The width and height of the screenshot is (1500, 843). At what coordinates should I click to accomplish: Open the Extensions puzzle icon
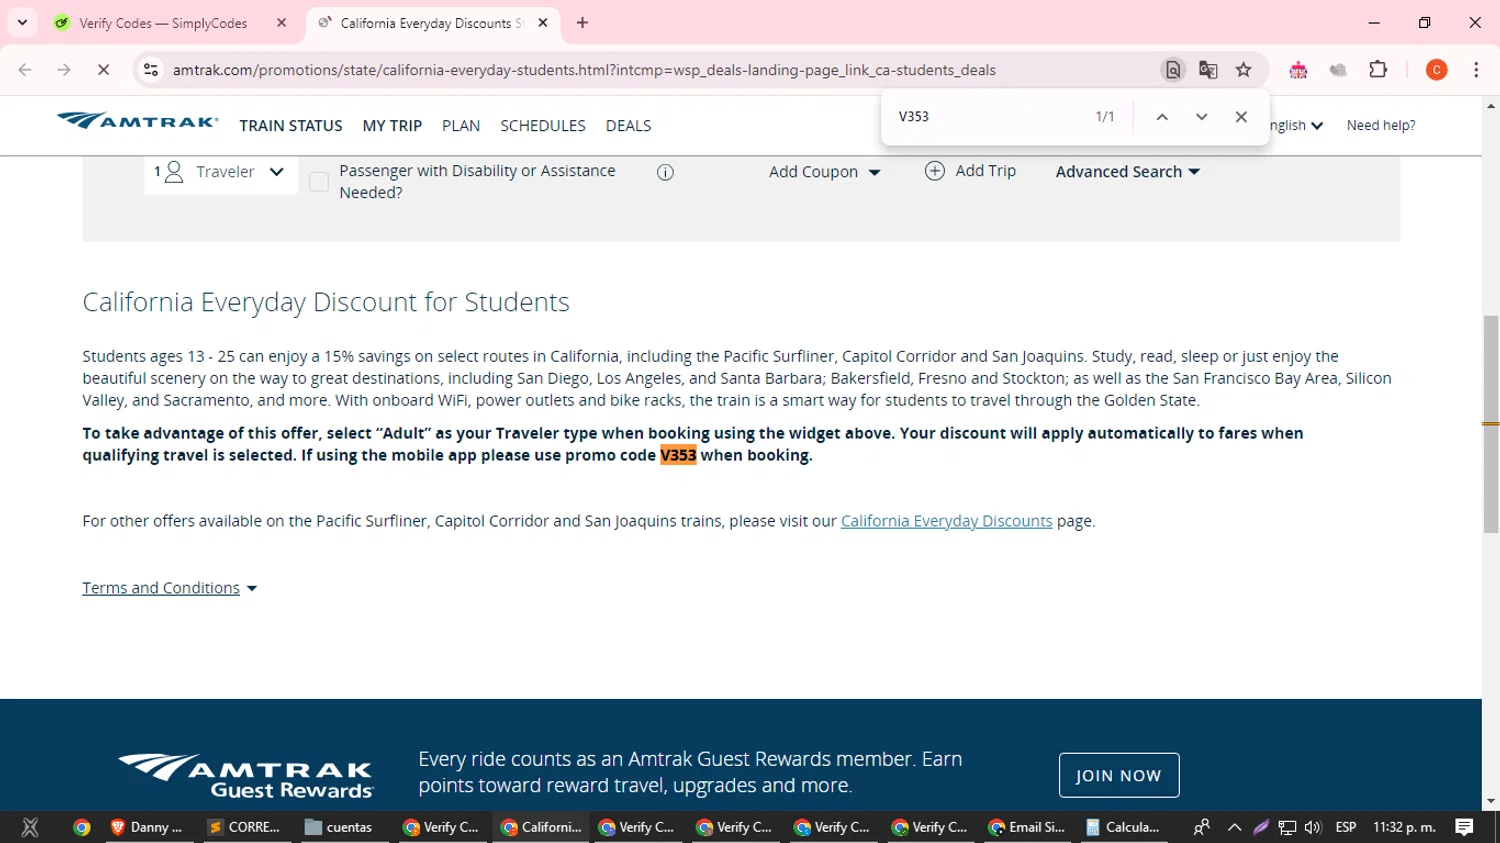[x=1378, y=70]
